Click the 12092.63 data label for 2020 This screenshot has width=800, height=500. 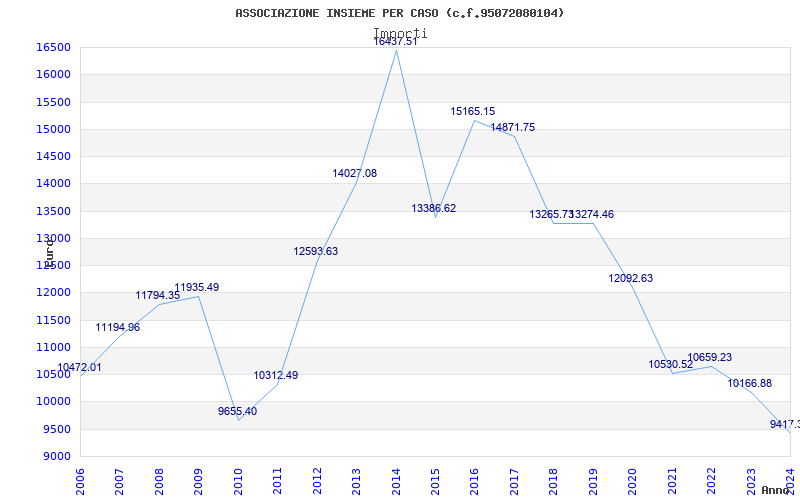pyautogui.click(x=631, y=279)
